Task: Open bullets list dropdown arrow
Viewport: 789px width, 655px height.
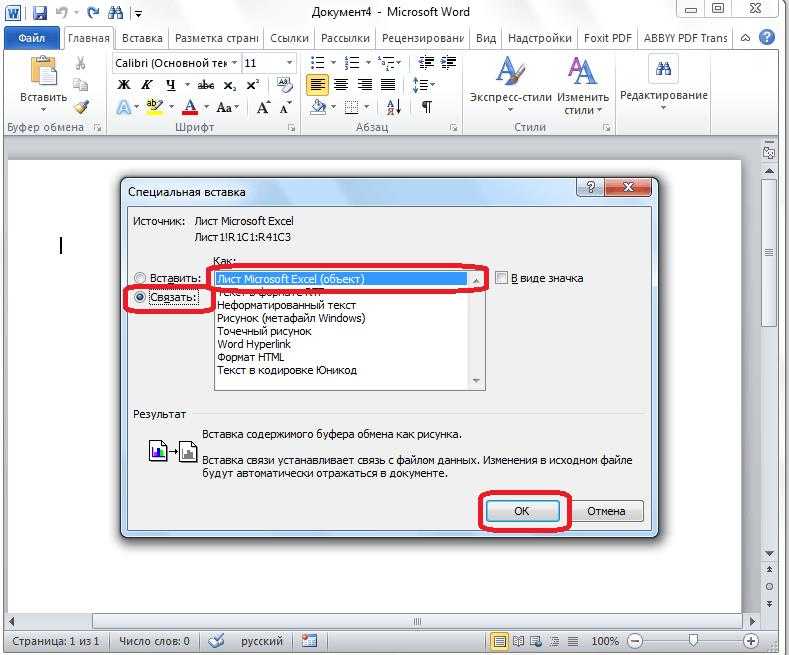Action: [x=333, y=63]
